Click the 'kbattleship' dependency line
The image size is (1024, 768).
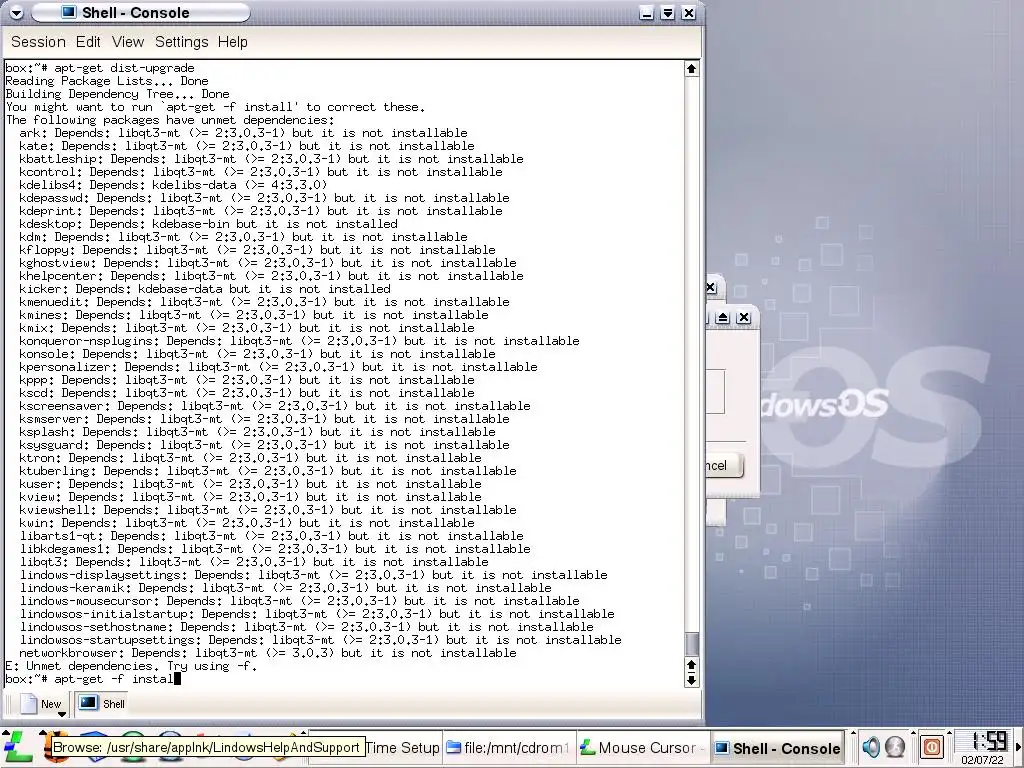coord(271,159)
